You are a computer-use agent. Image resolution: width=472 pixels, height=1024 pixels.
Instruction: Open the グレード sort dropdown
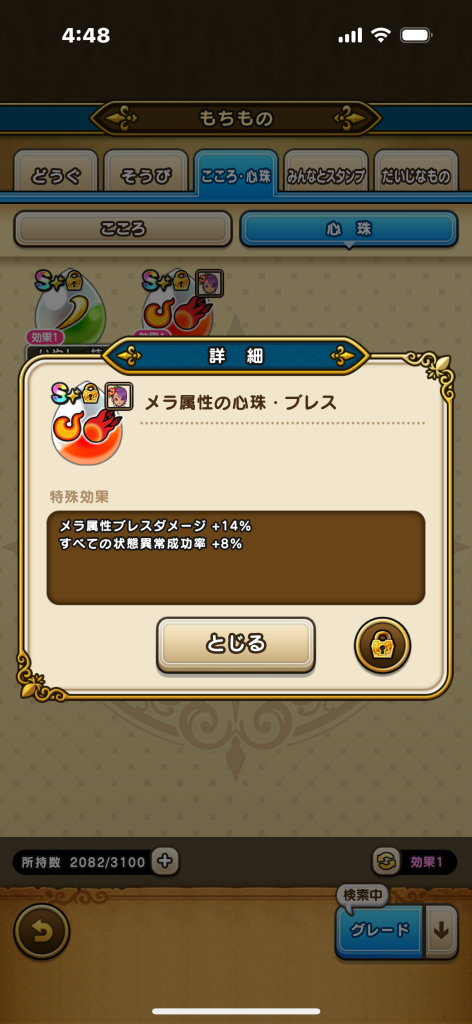point(380,931)
